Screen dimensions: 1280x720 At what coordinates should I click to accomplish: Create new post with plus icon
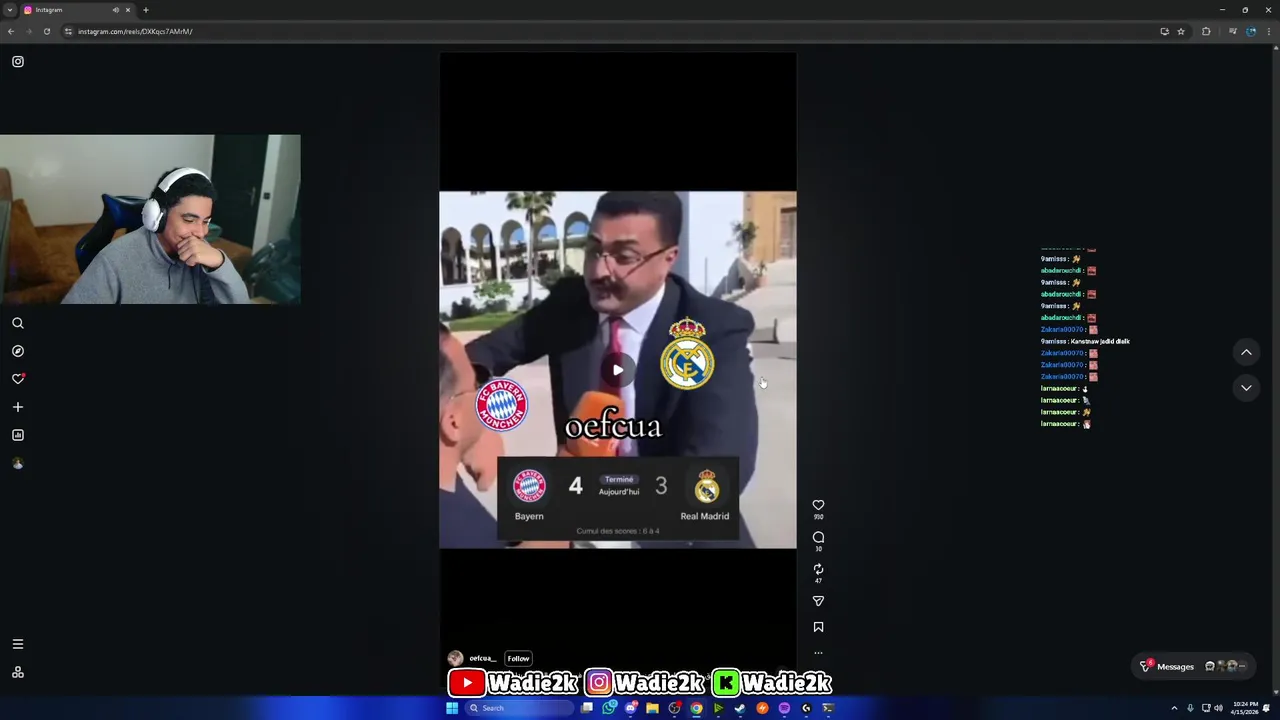click(18, 407)
